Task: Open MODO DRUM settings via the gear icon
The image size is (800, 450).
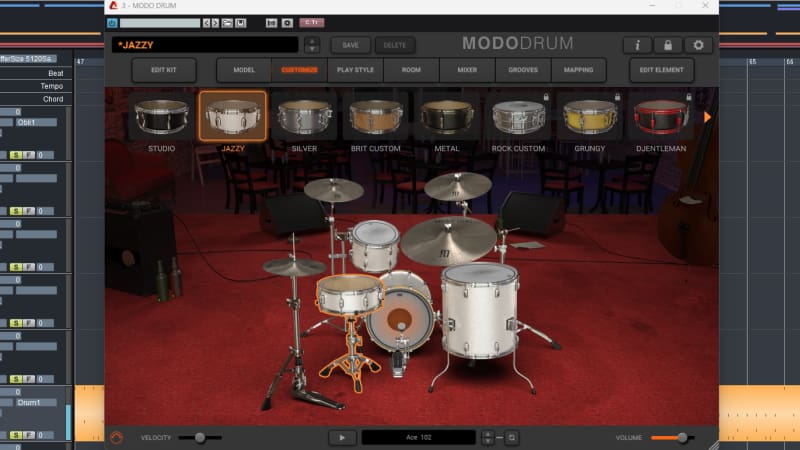Action: [698, 45]
